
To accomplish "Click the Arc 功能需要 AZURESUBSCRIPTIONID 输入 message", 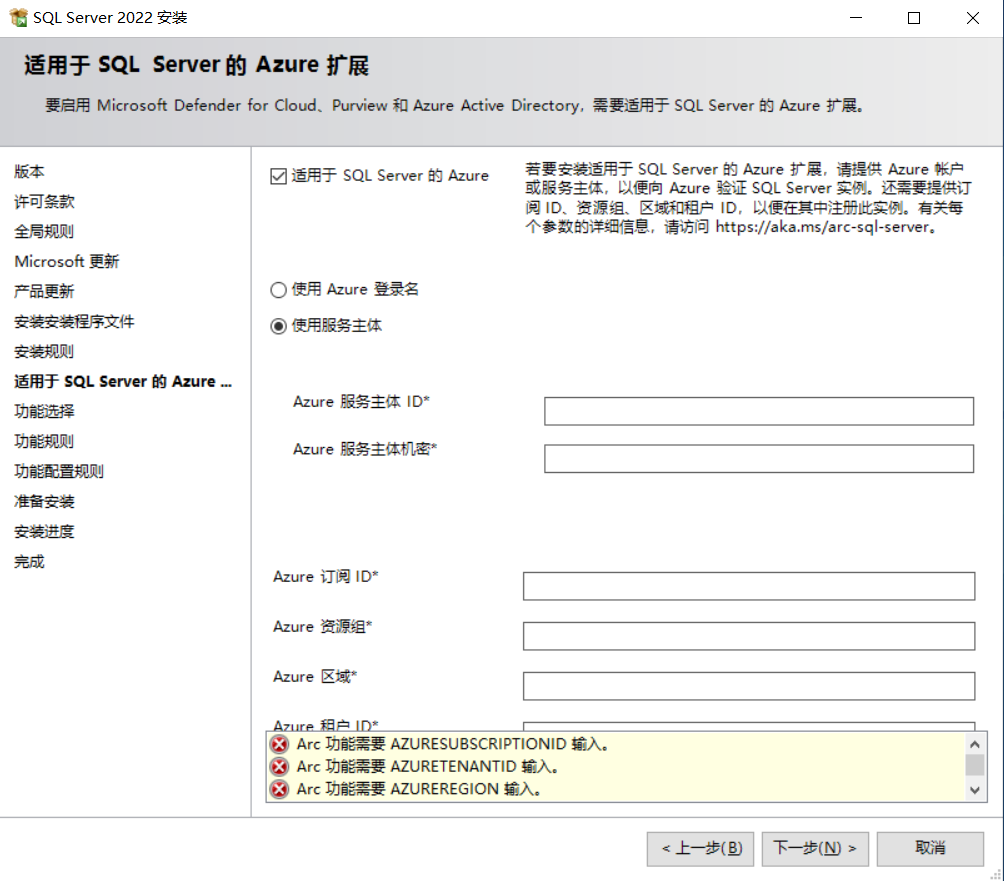I will (x=453, y=744).
